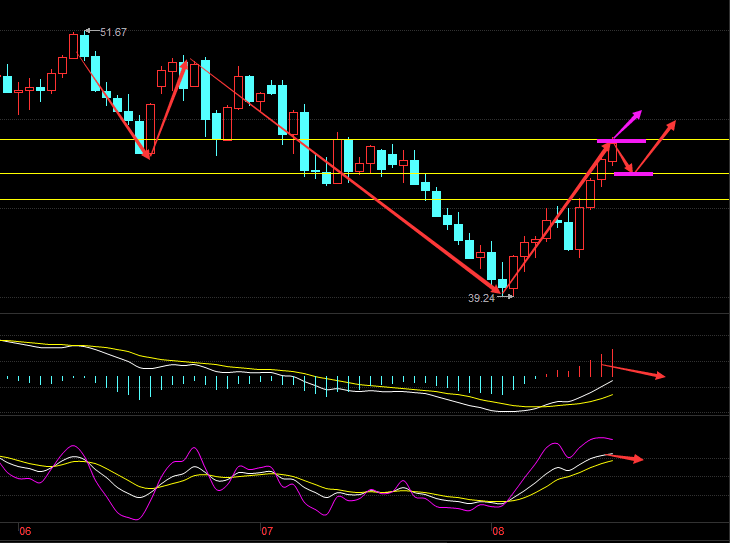Select the 08 month marker on time axis
The height and width of the screenshot is (543, 730).
pos(498,531)
